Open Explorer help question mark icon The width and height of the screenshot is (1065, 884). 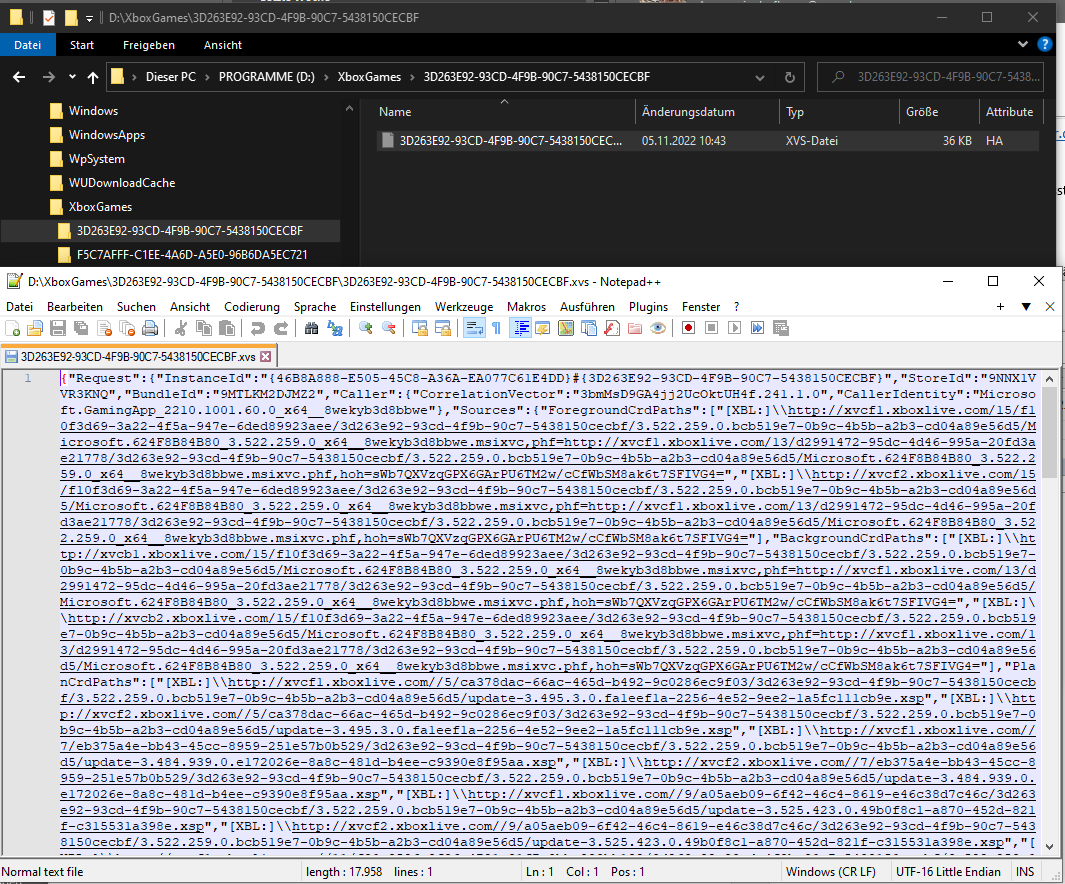pos(1045,44)
